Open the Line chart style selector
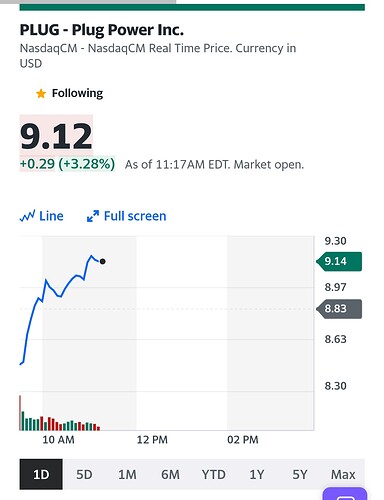This screenshot has height=500, width=384. (x=41, y=216)
